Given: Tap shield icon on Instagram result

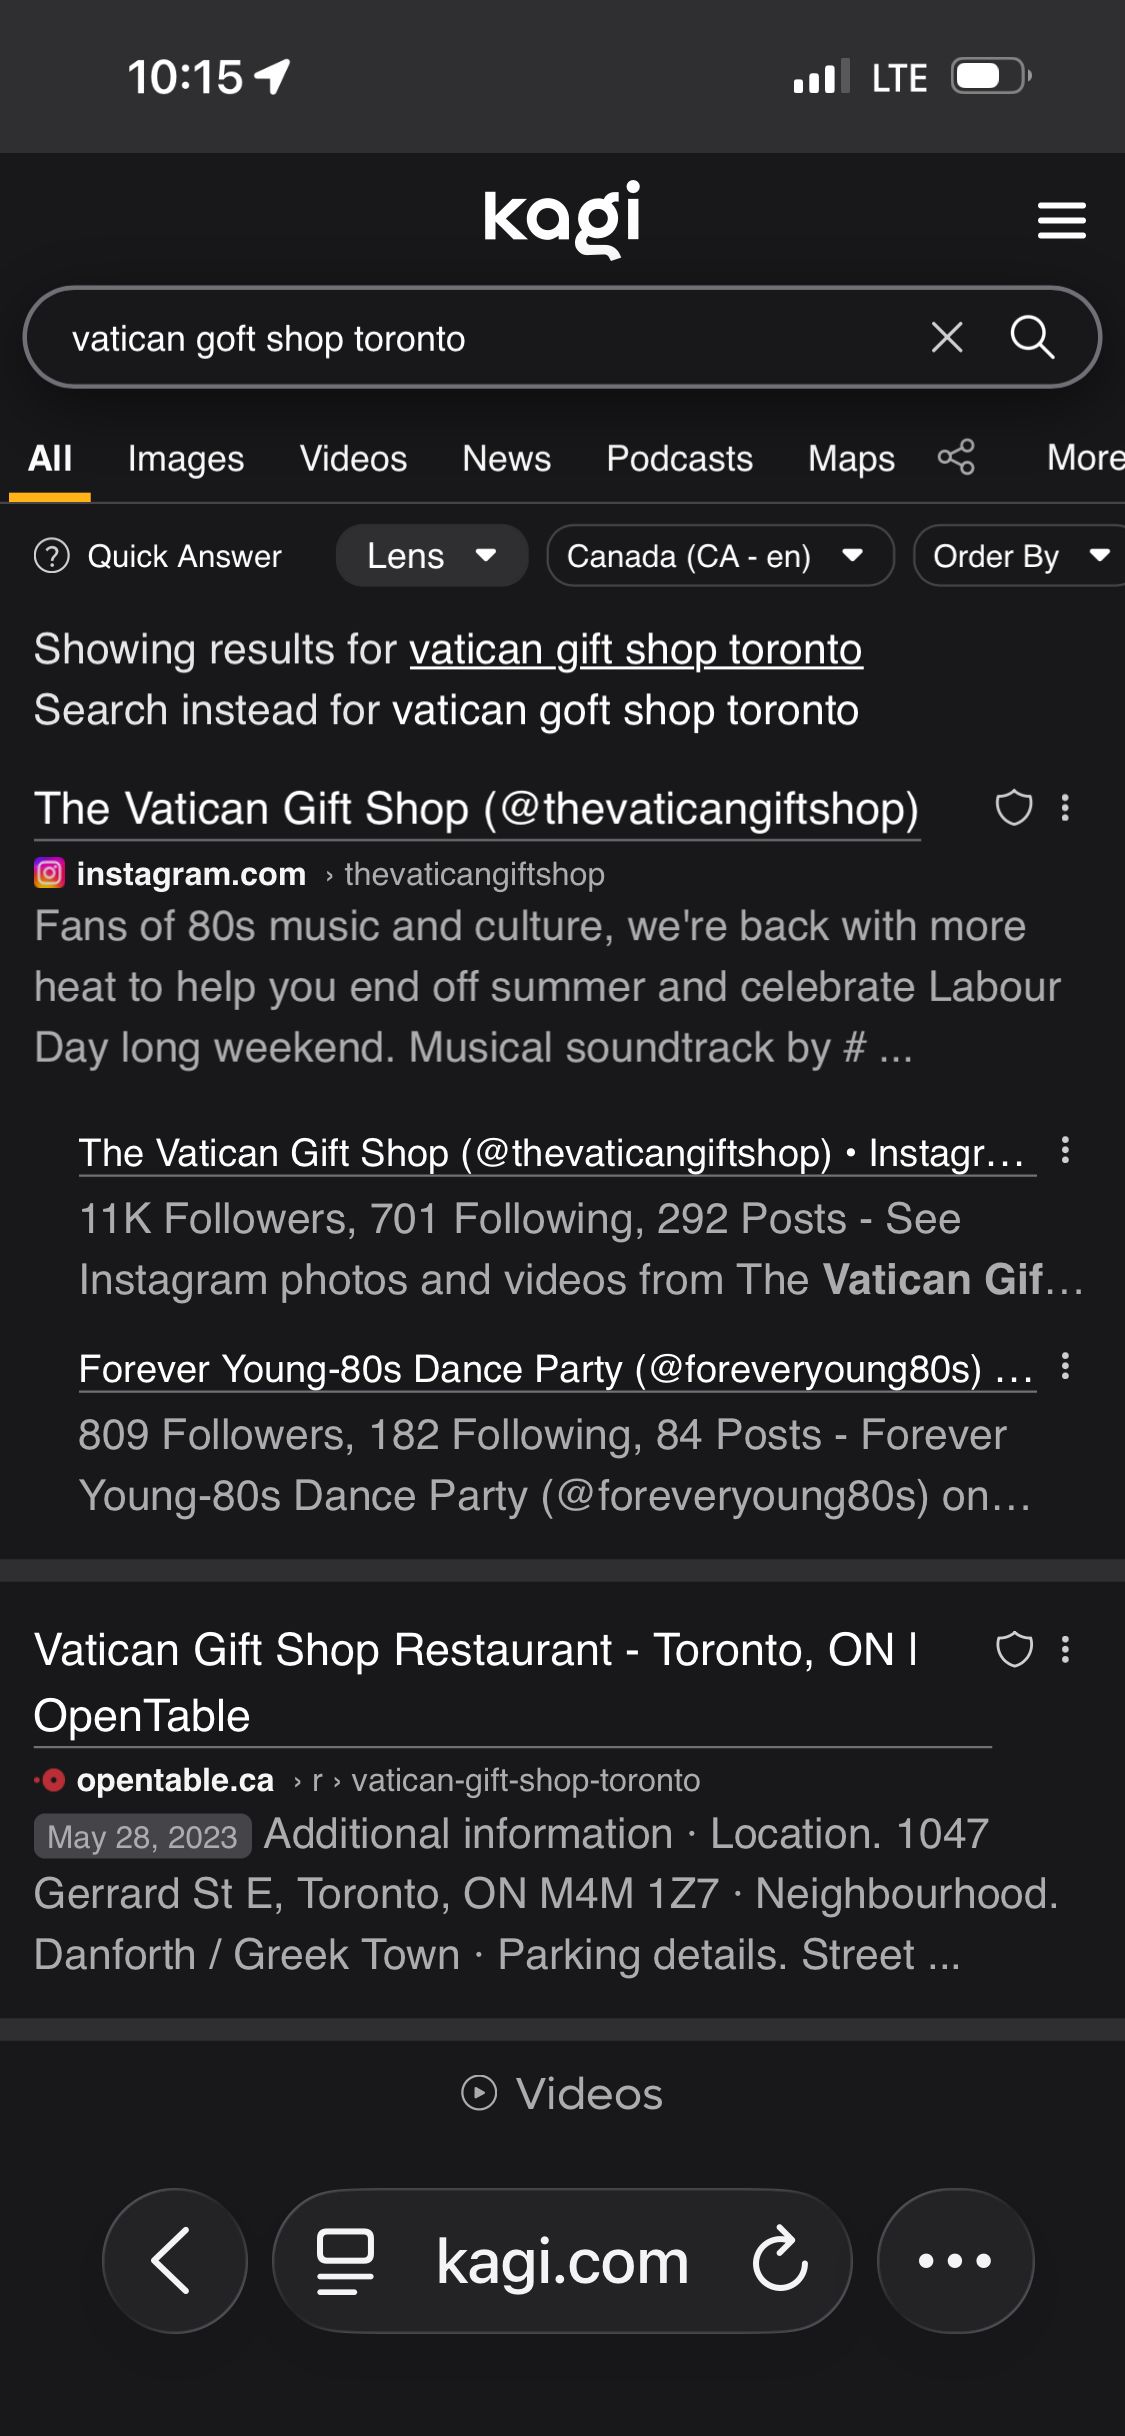Looking at the screenshot, I should coord(1014,808).
